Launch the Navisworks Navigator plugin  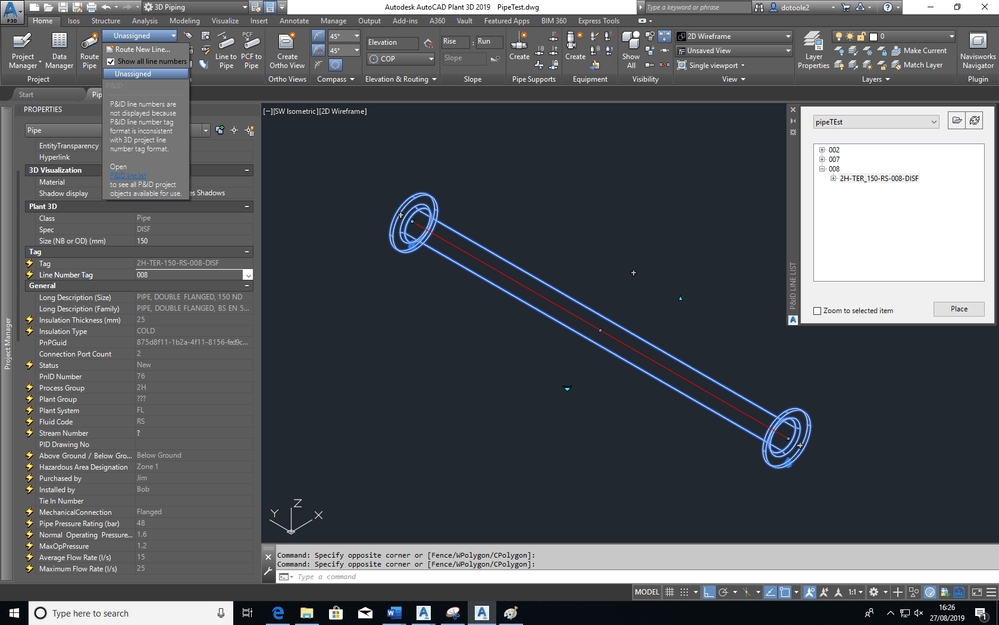coord(977,50)
